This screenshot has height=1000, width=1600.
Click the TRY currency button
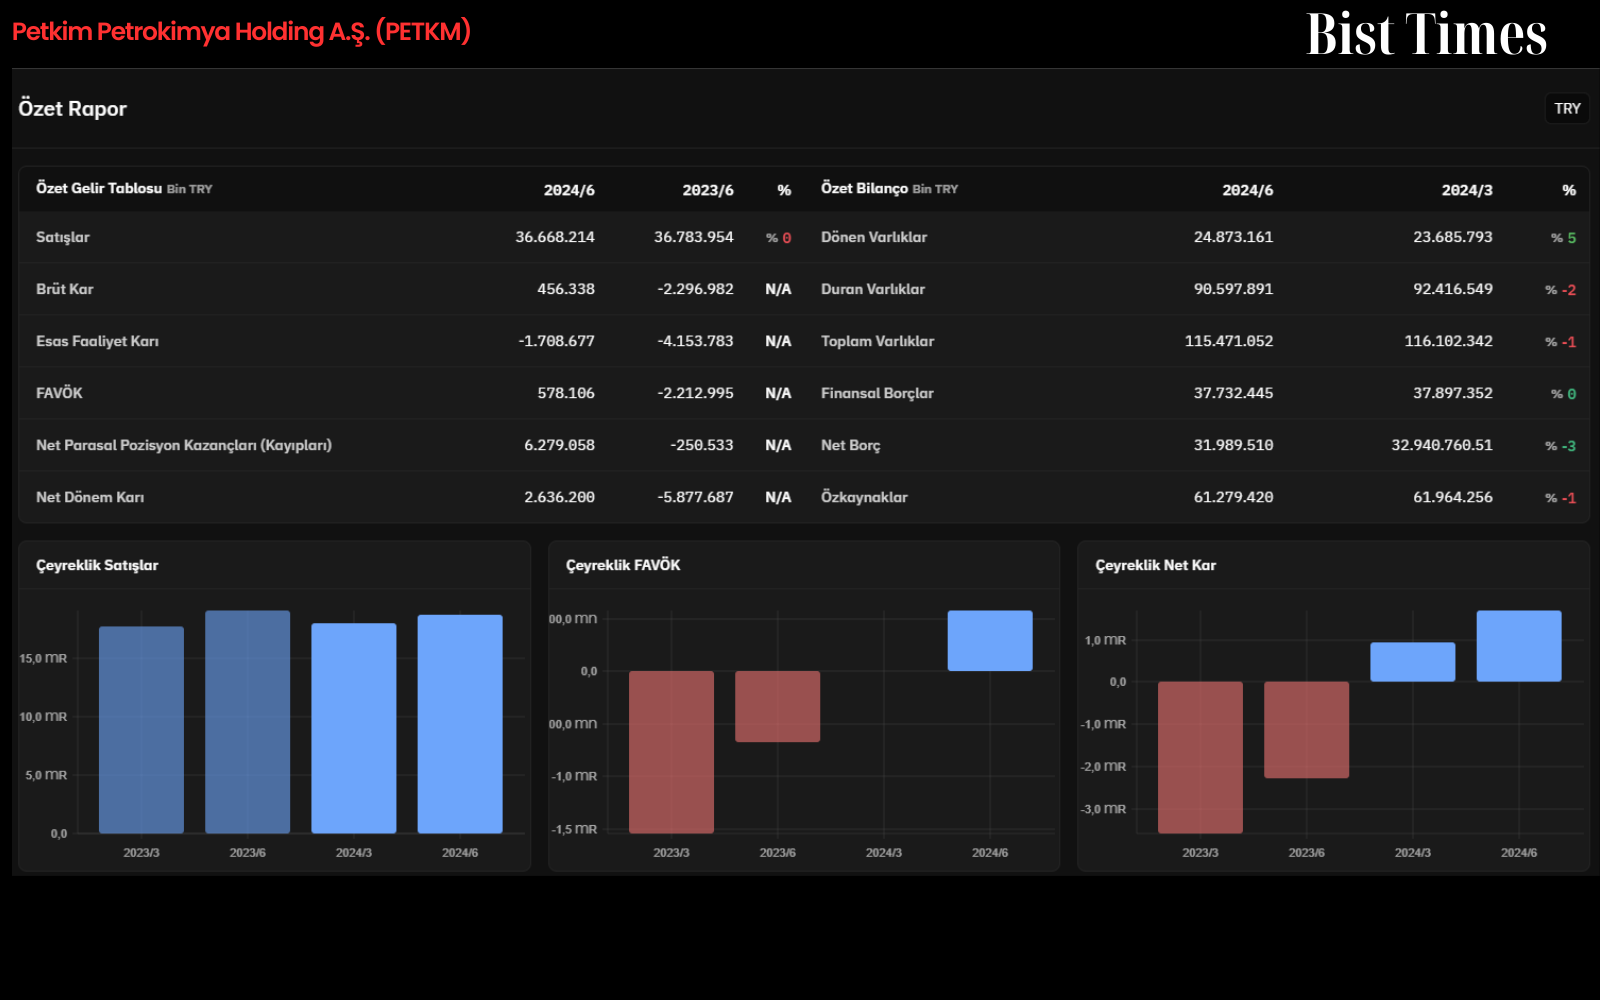pyautogui.click(x=1567, y=108)
